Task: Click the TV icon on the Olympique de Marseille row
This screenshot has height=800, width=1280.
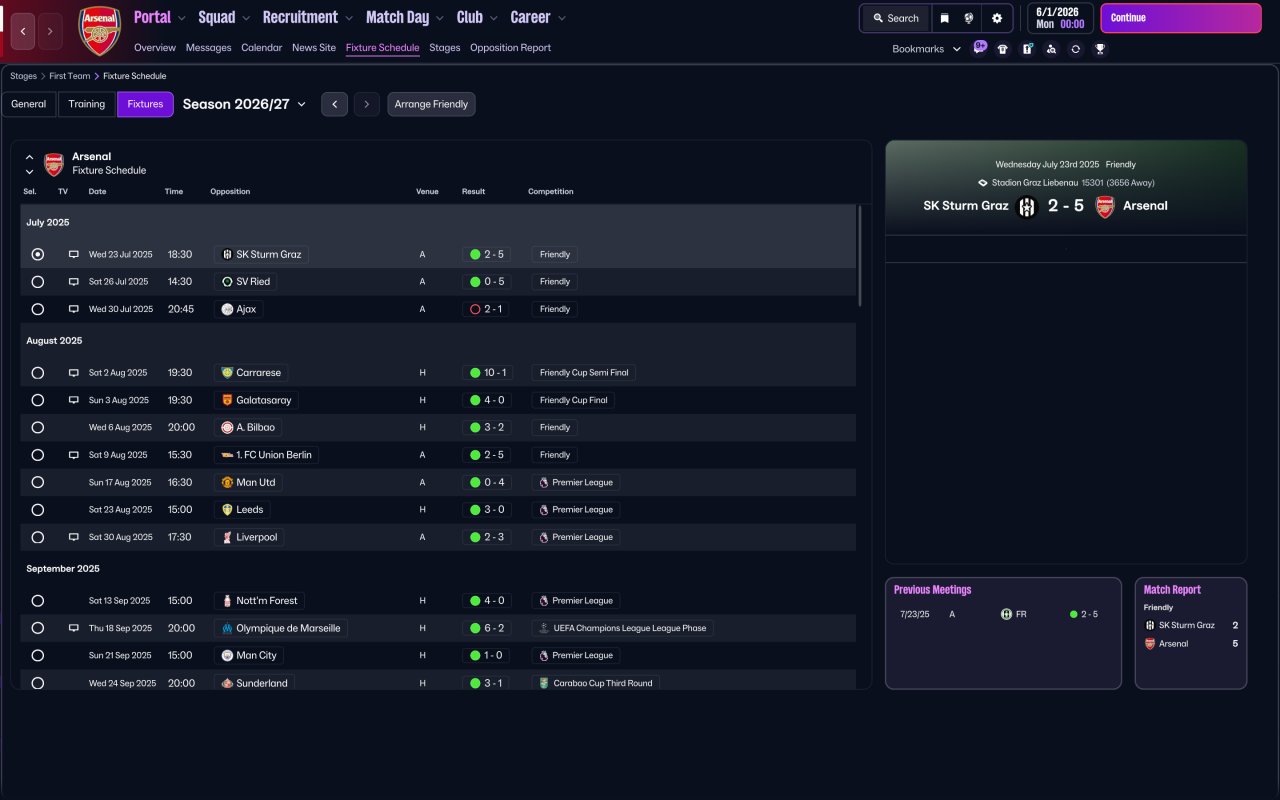Action: [x=73, y=628]
